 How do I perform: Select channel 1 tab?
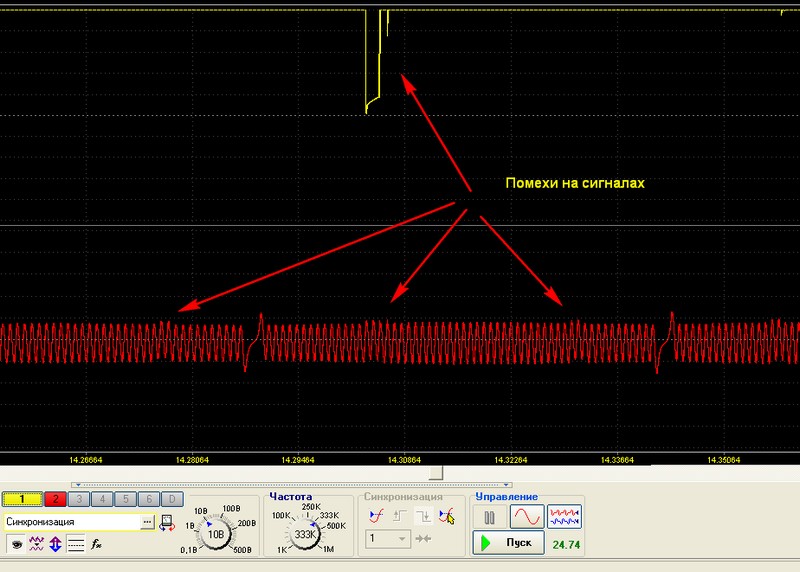pos(22,499)
